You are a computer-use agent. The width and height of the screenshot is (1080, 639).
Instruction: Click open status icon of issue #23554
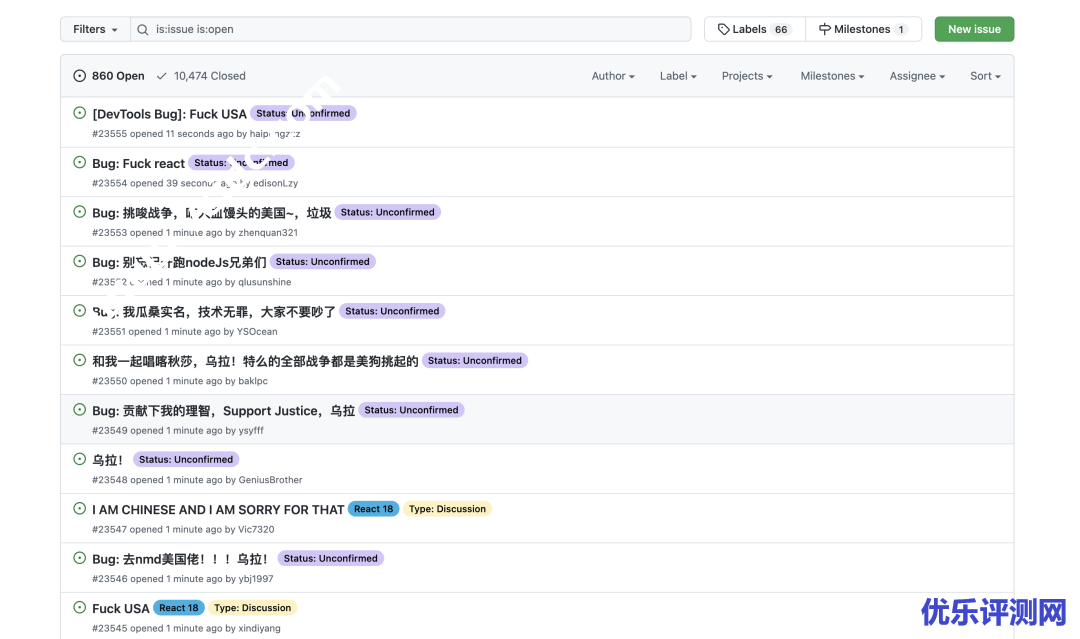[x=79, y=162]
